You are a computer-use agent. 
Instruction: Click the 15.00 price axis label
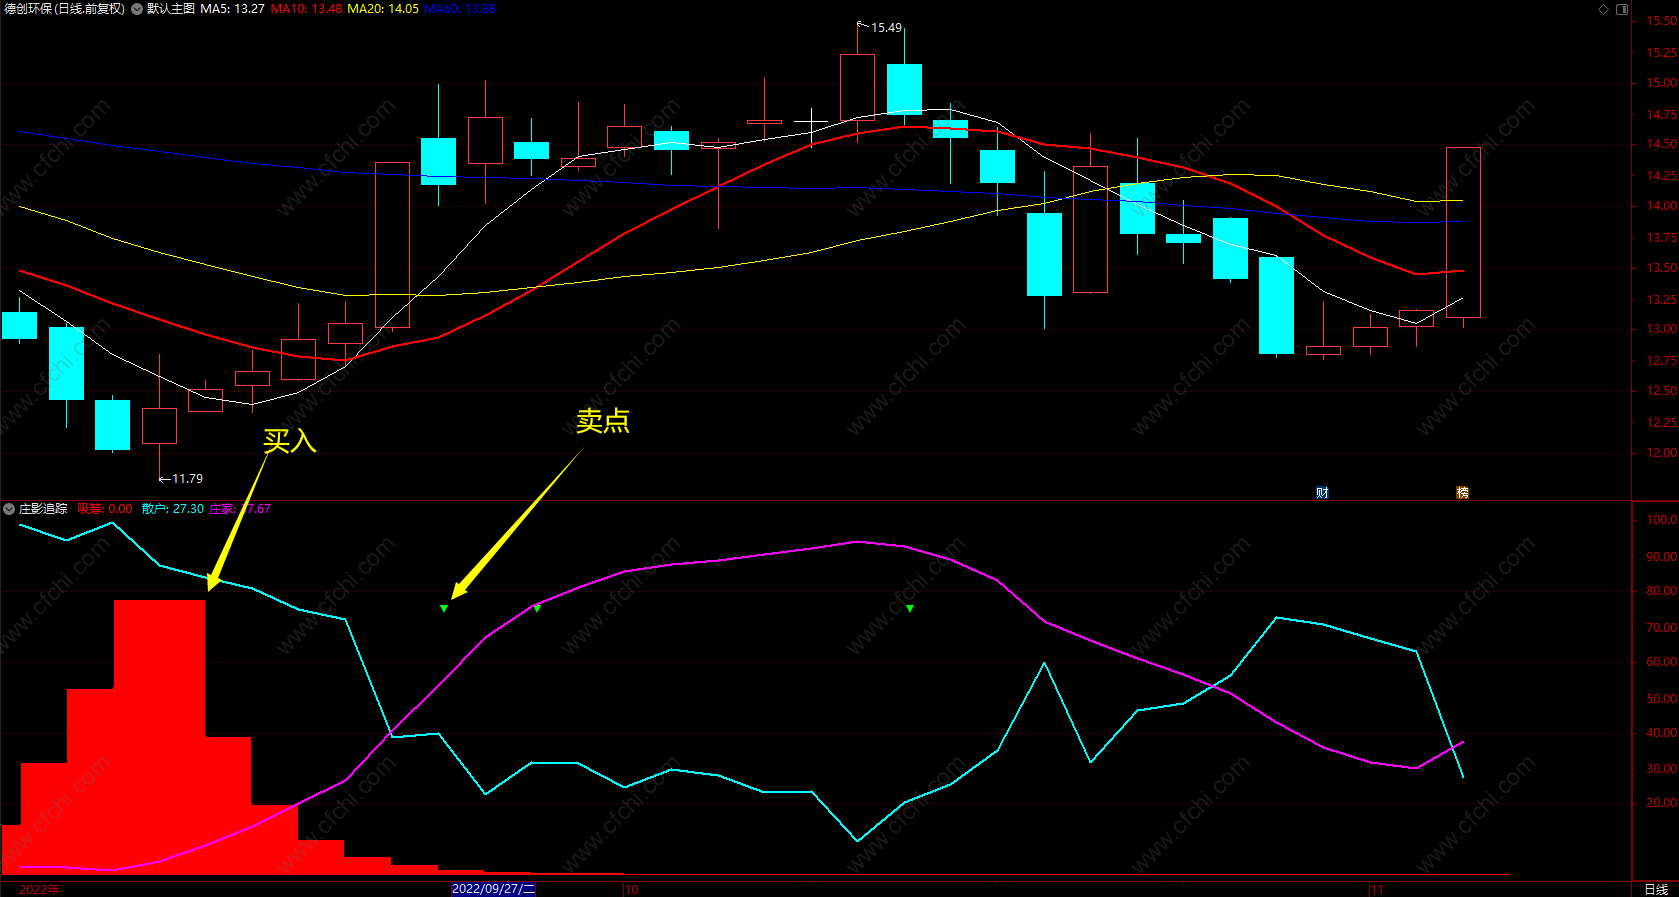click(x=1662, y=83)
